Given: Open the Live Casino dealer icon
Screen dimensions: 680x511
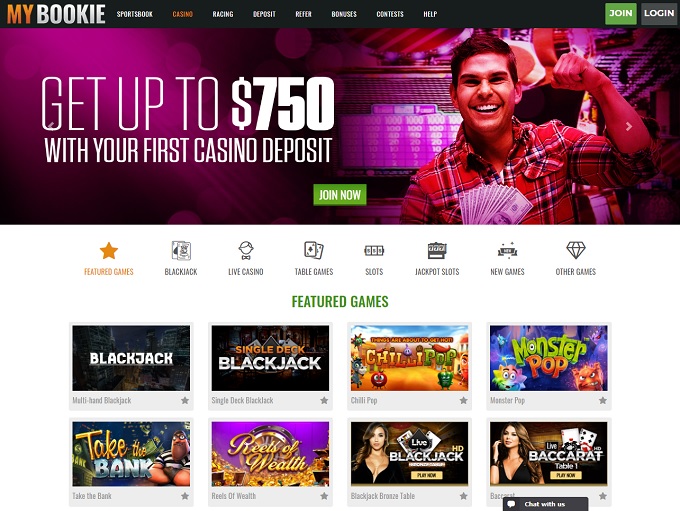Looking at the screenshot, I should tap(246, 251).
